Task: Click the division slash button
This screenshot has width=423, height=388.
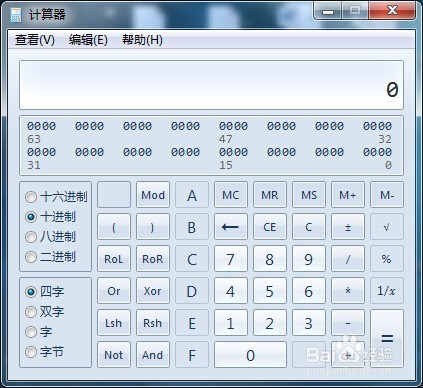Action: (348, 259)
